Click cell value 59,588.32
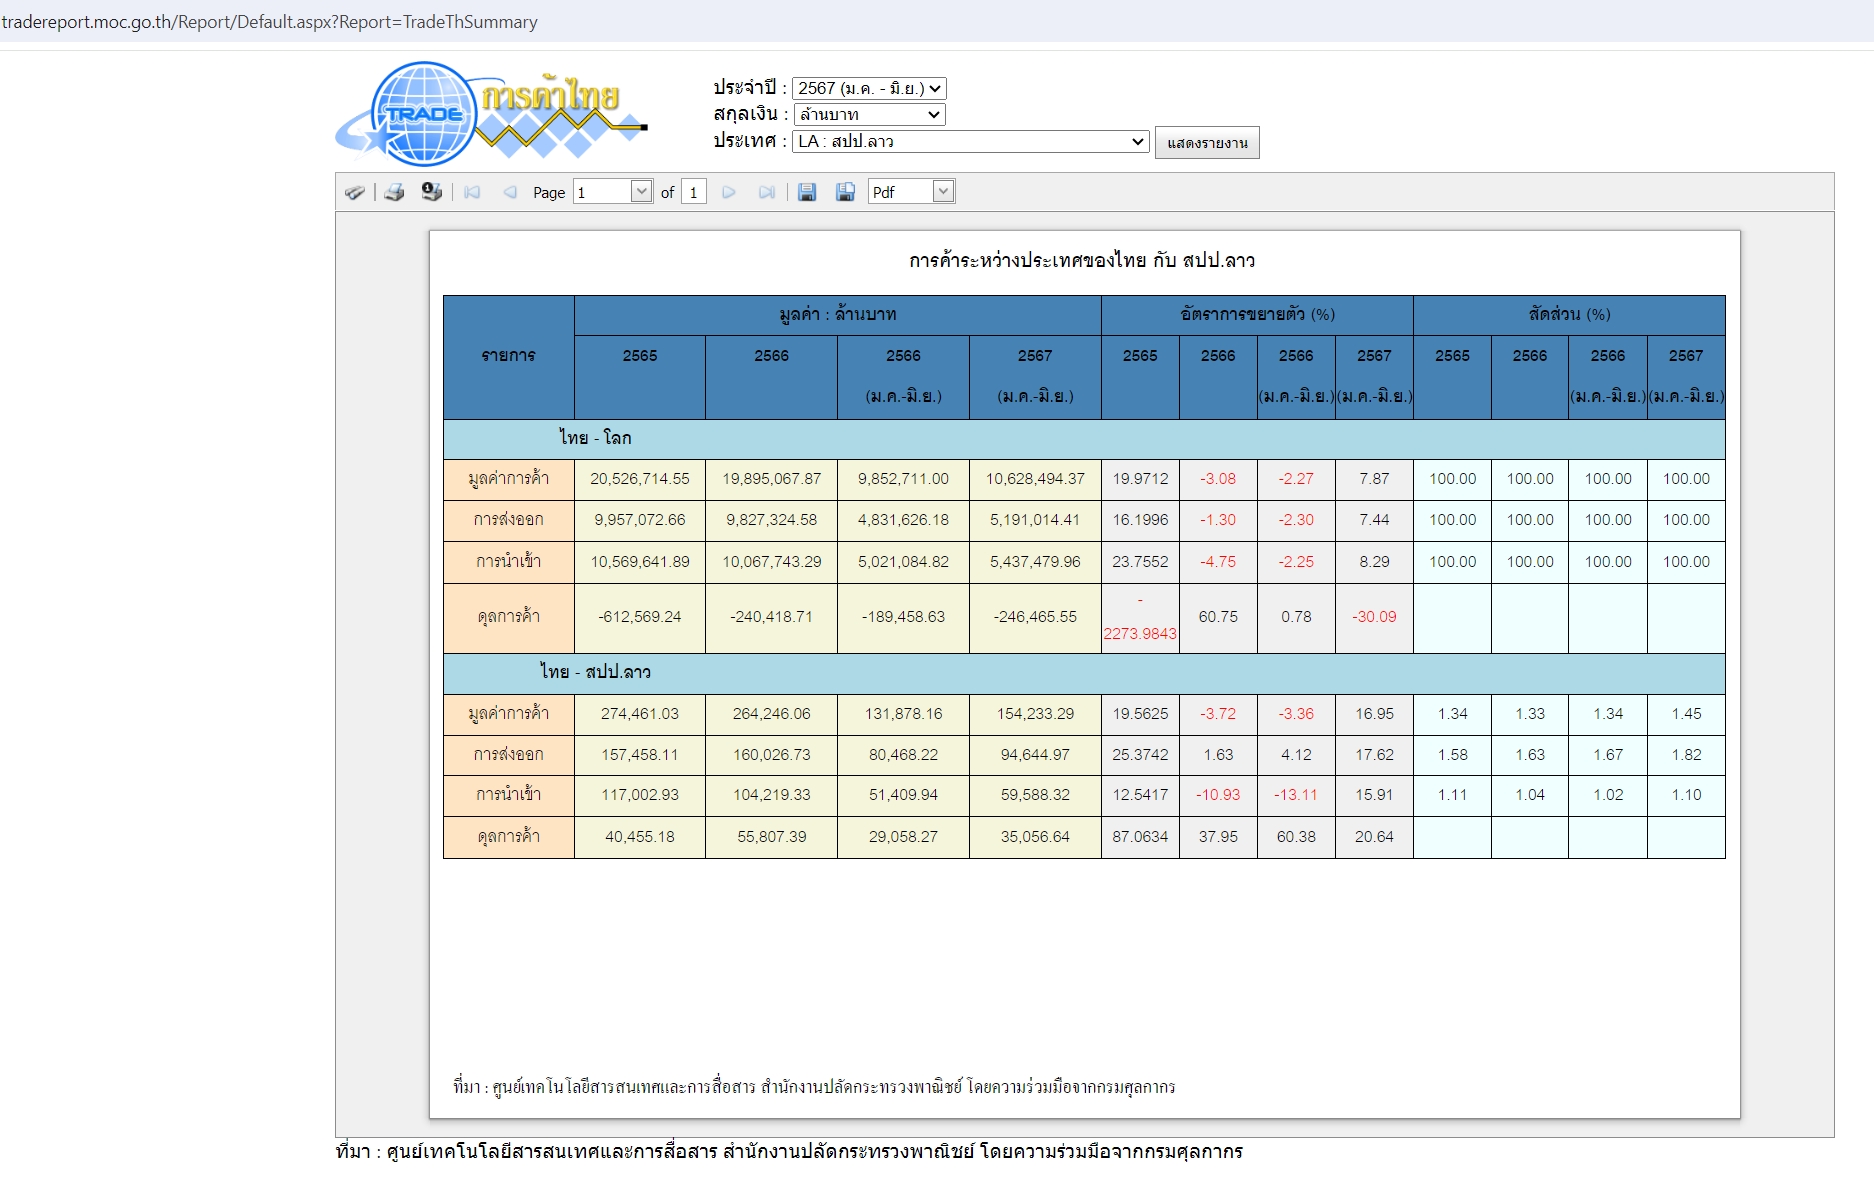 (x=1035, y=795)
